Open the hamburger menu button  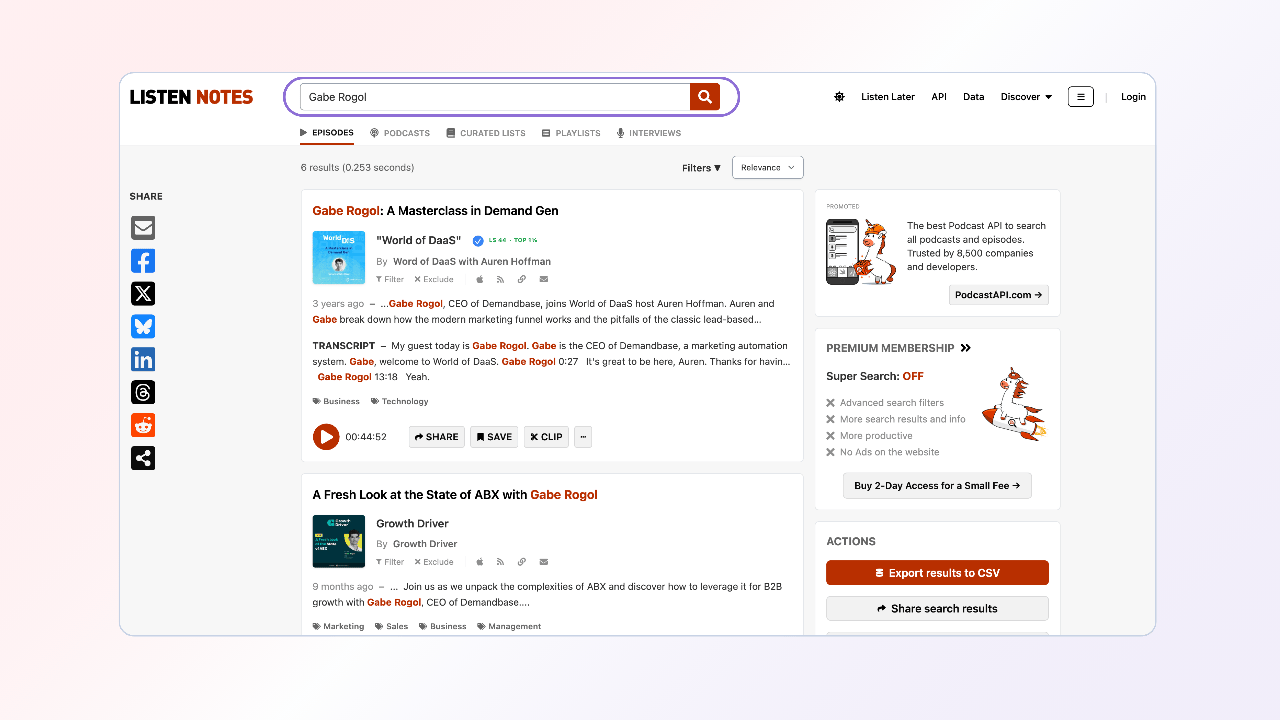(1080, 97)
